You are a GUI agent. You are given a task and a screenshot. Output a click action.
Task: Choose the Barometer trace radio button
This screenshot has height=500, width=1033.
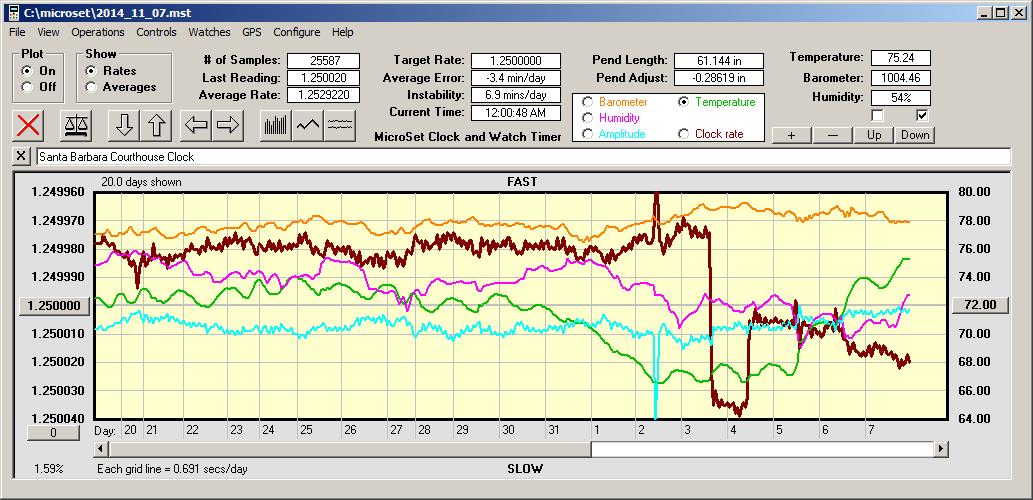pyautogui.click(x=588, y=102)
